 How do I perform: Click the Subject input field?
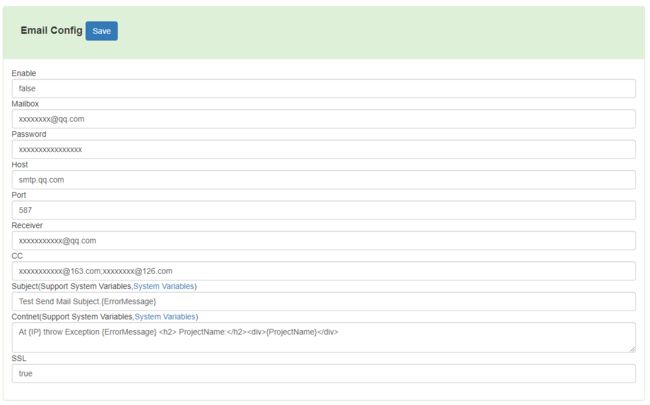coord(323,301)
